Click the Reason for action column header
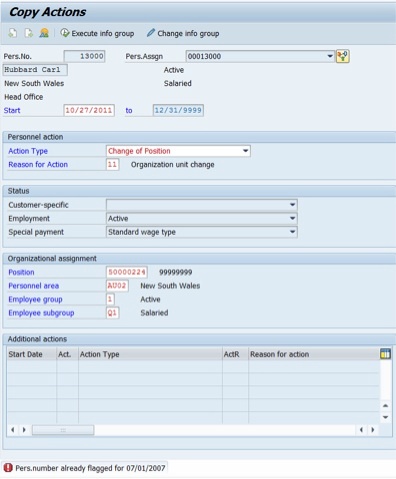 point(314,354)
